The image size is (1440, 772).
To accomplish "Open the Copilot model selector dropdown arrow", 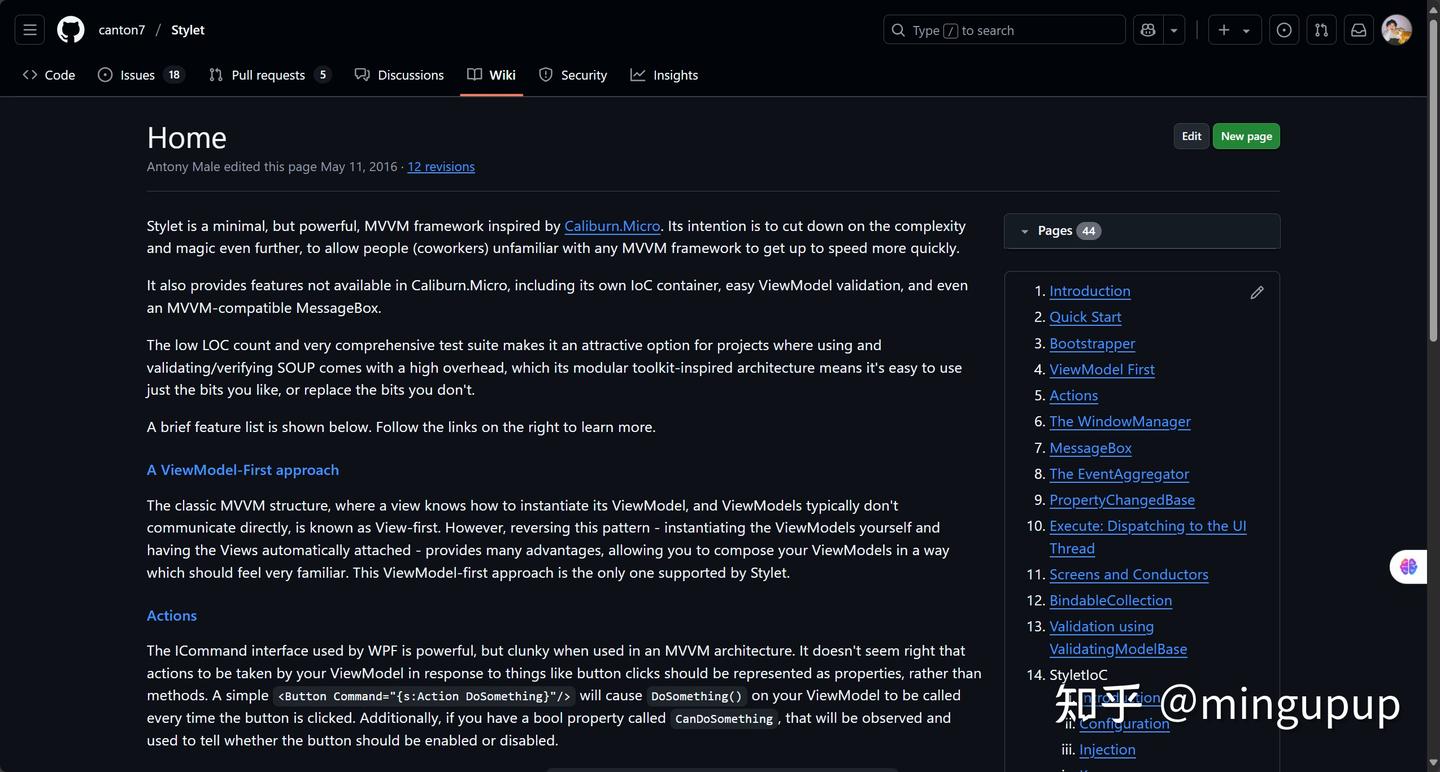I will pyautogui.click(x=1172, y=29).
